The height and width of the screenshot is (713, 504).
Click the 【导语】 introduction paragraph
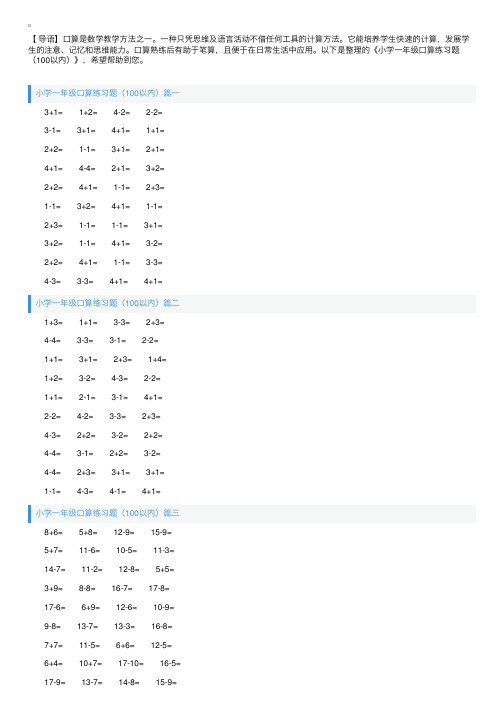click(x=248, y=50)
